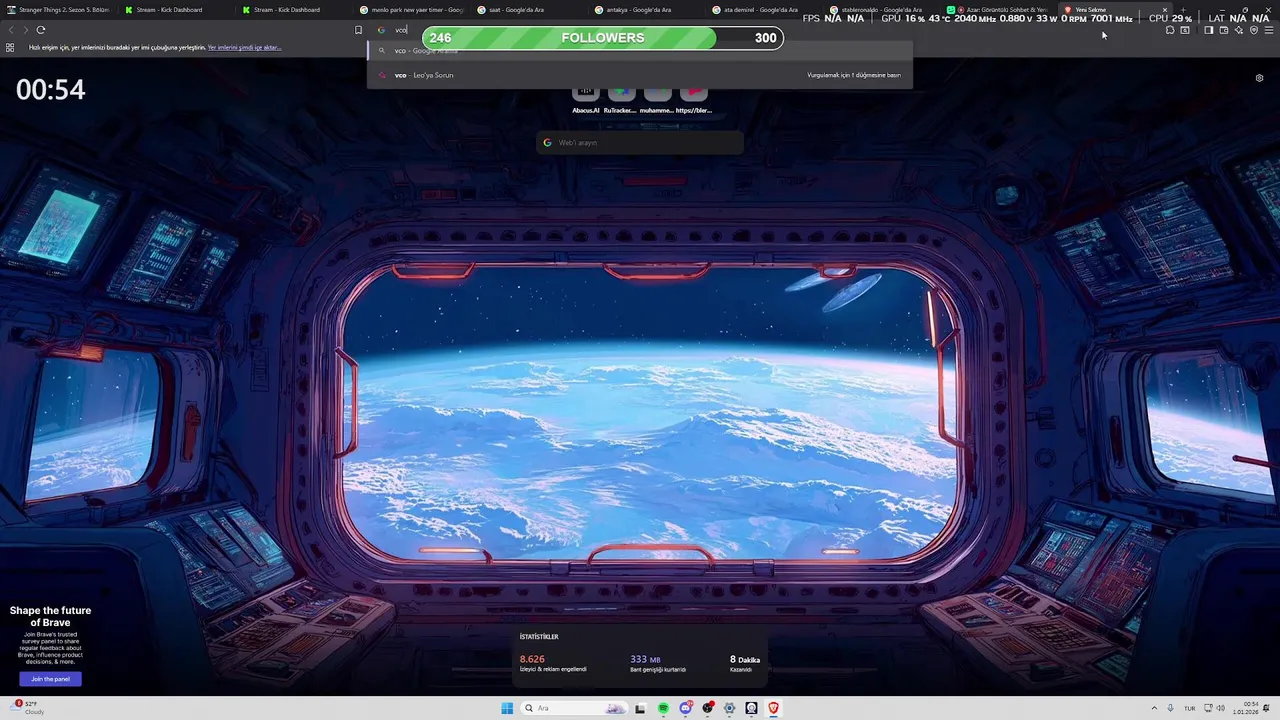Switch to saat - Google'da Ara tab
The height and width of the screenshot is (720, 1280).
click(x=528, y=10)
